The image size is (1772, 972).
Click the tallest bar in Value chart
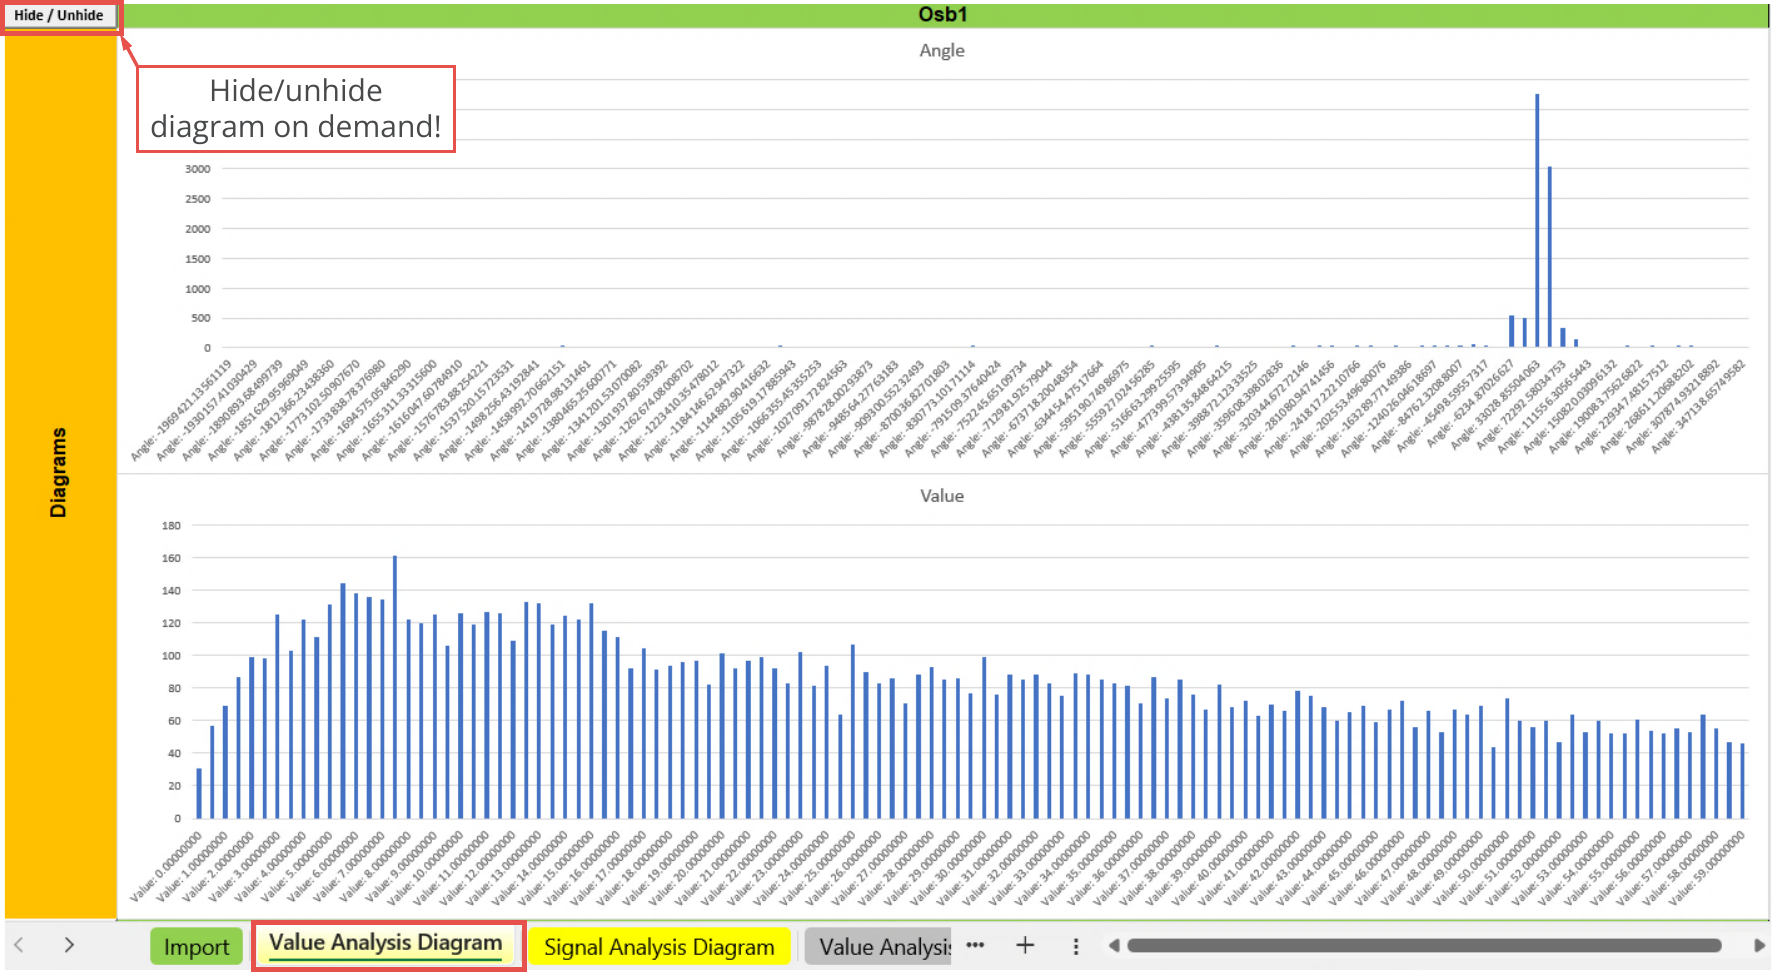pyautogui.click(x=395, y=687)
